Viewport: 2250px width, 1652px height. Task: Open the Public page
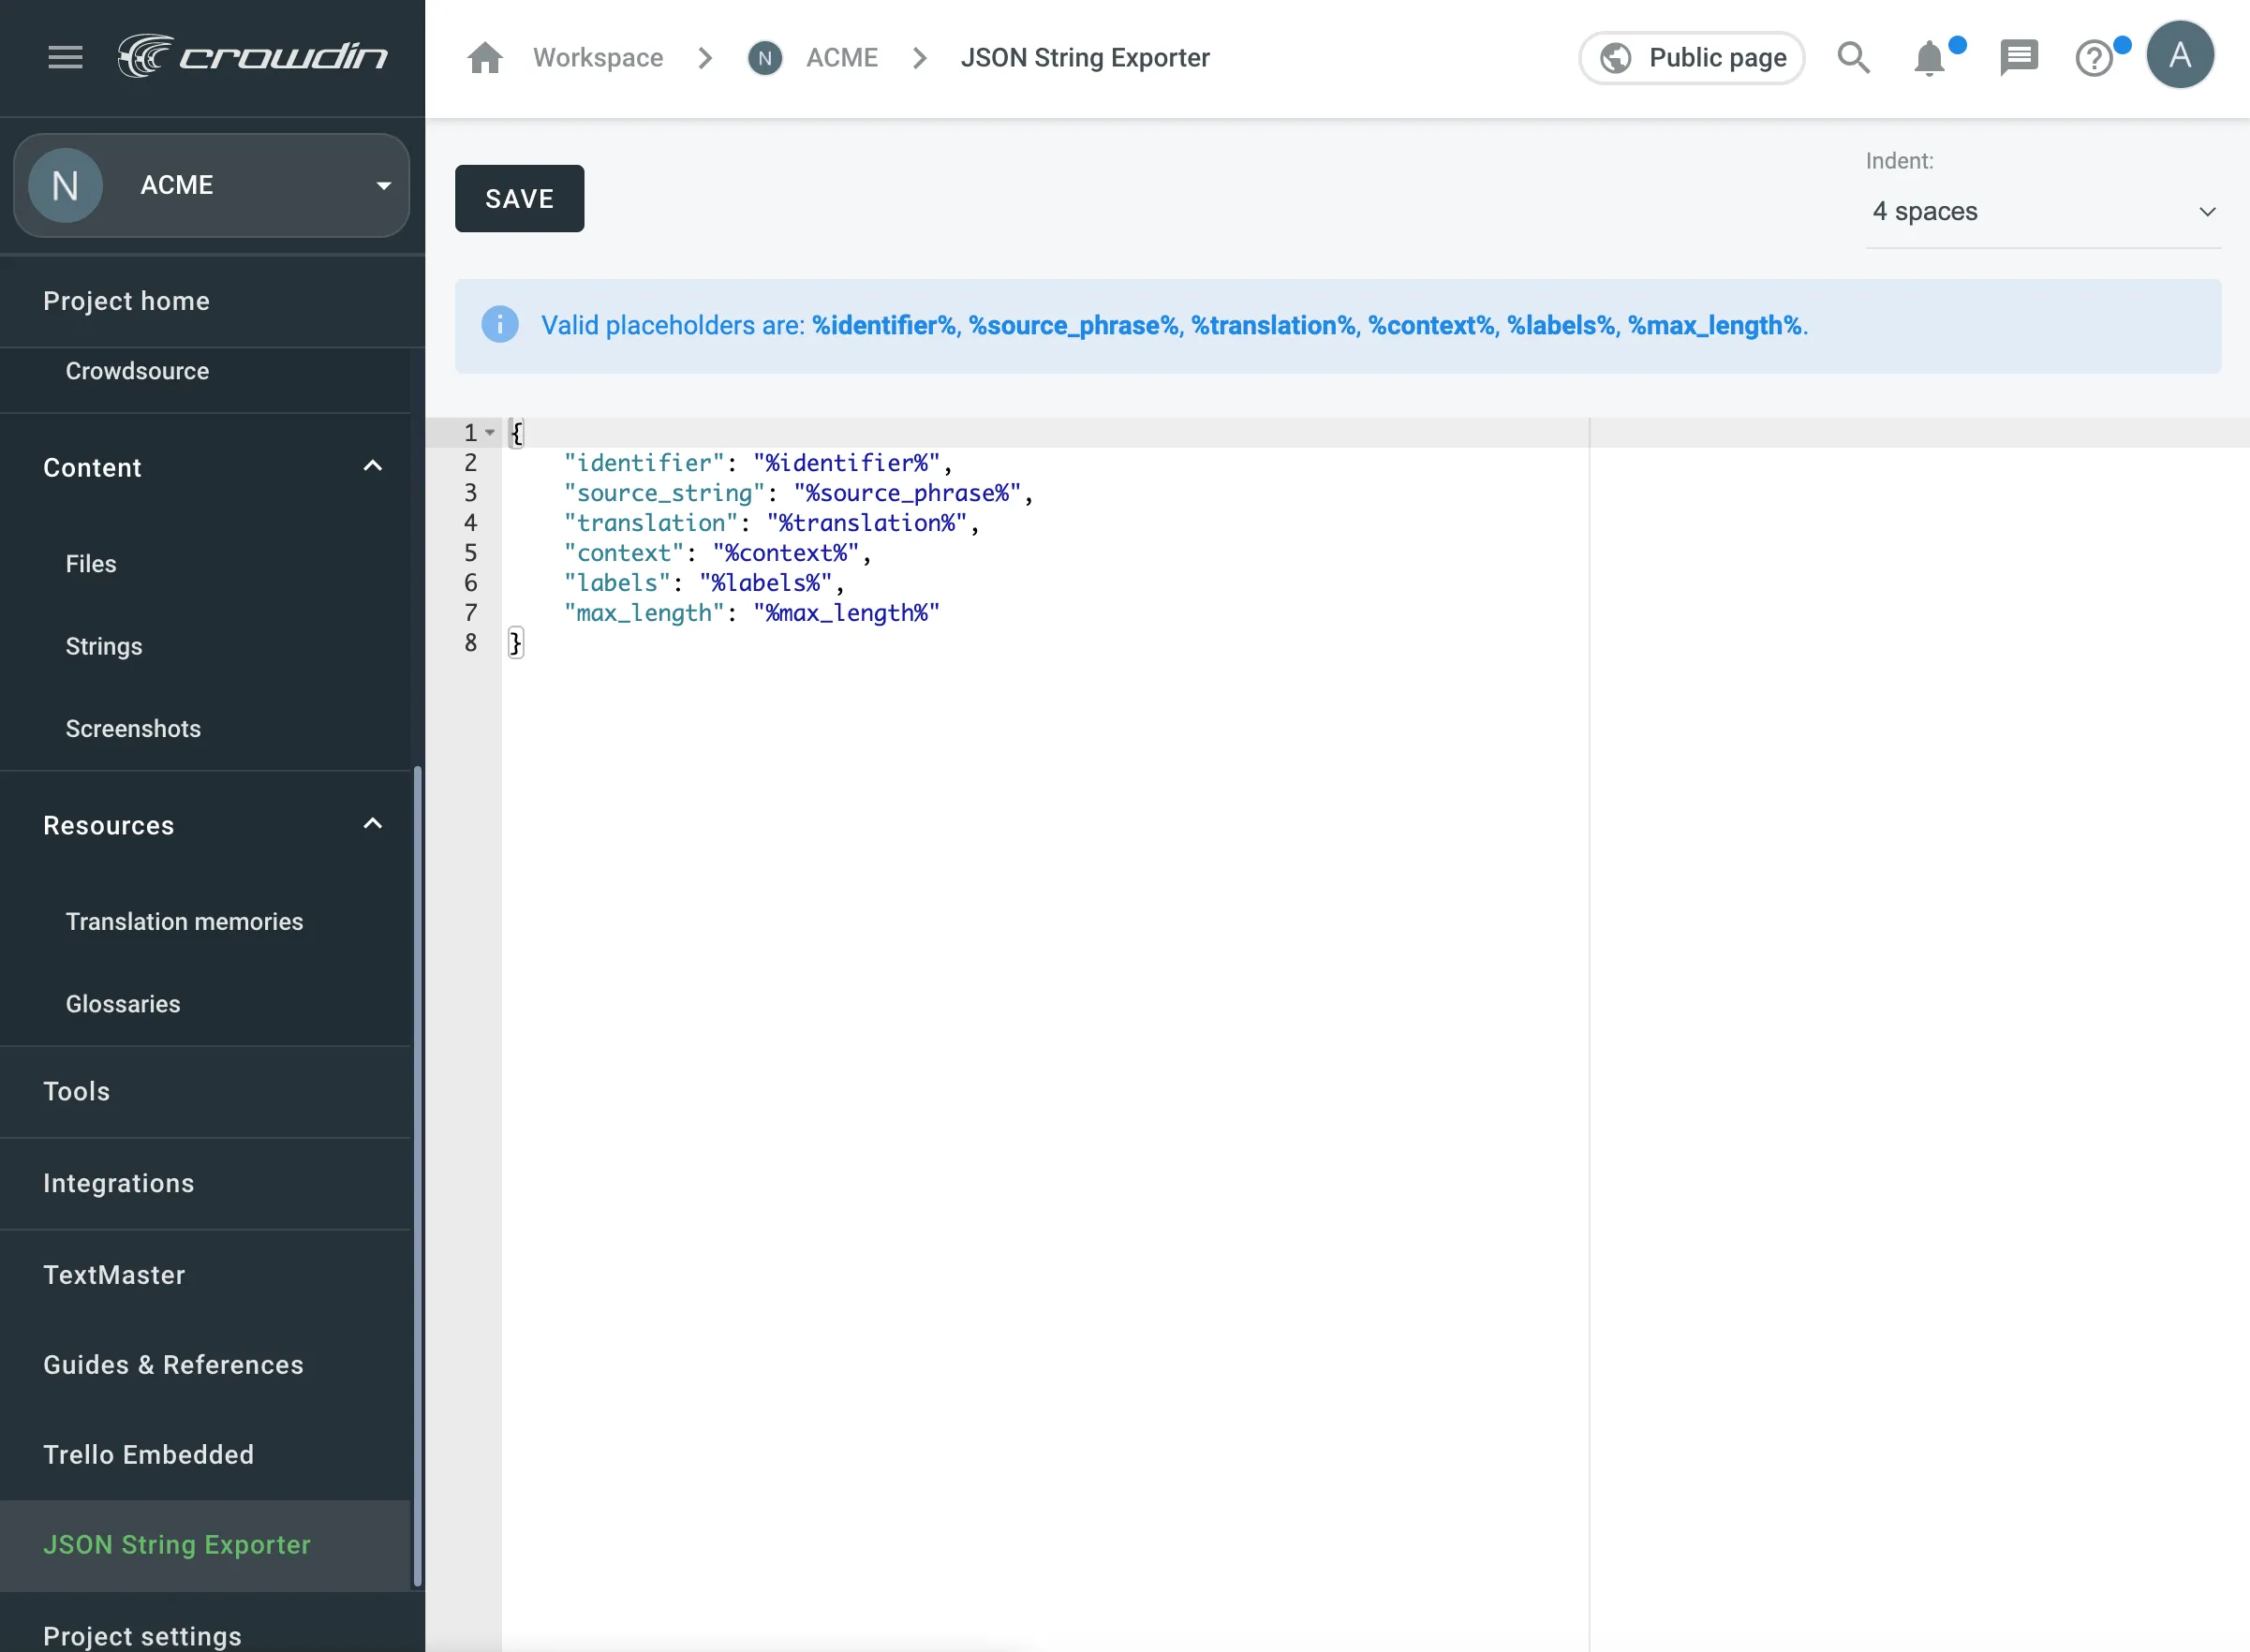[x=1690, y=57]
